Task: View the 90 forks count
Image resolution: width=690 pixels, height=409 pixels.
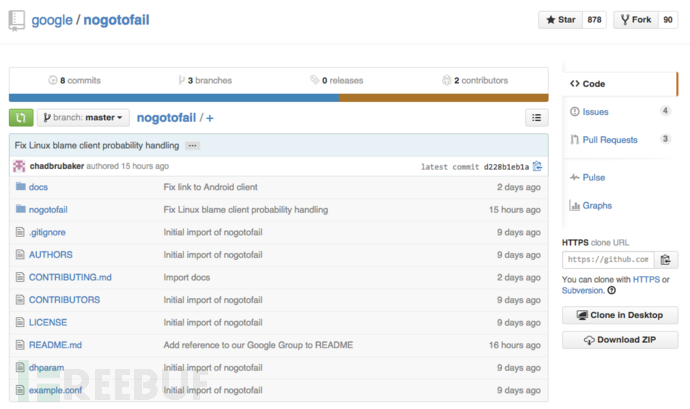Action: tap(668, 20)
